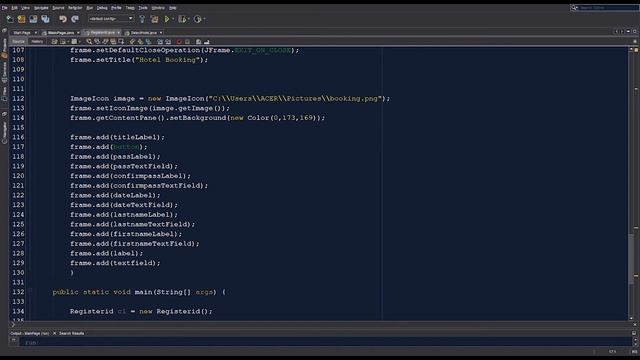Click the Find Next Occurrence icon

(x=105, y=41)
